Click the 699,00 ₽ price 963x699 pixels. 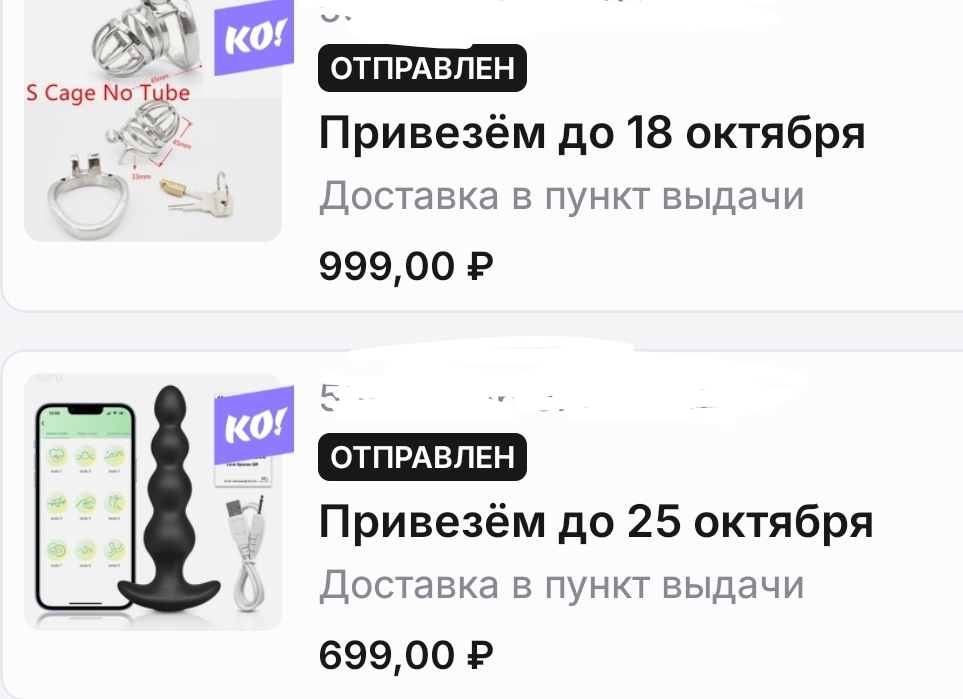pos(406,655)
